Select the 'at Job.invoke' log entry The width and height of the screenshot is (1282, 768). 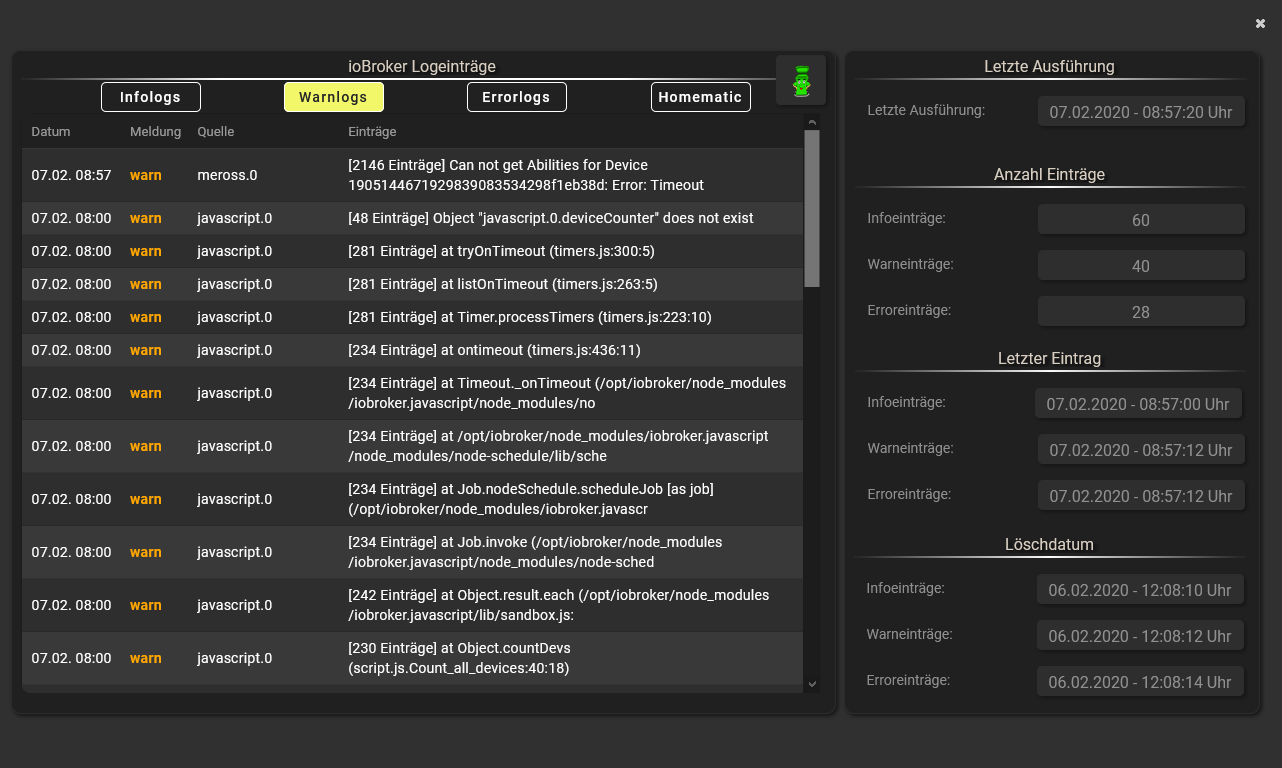click(x=535, y=552)
